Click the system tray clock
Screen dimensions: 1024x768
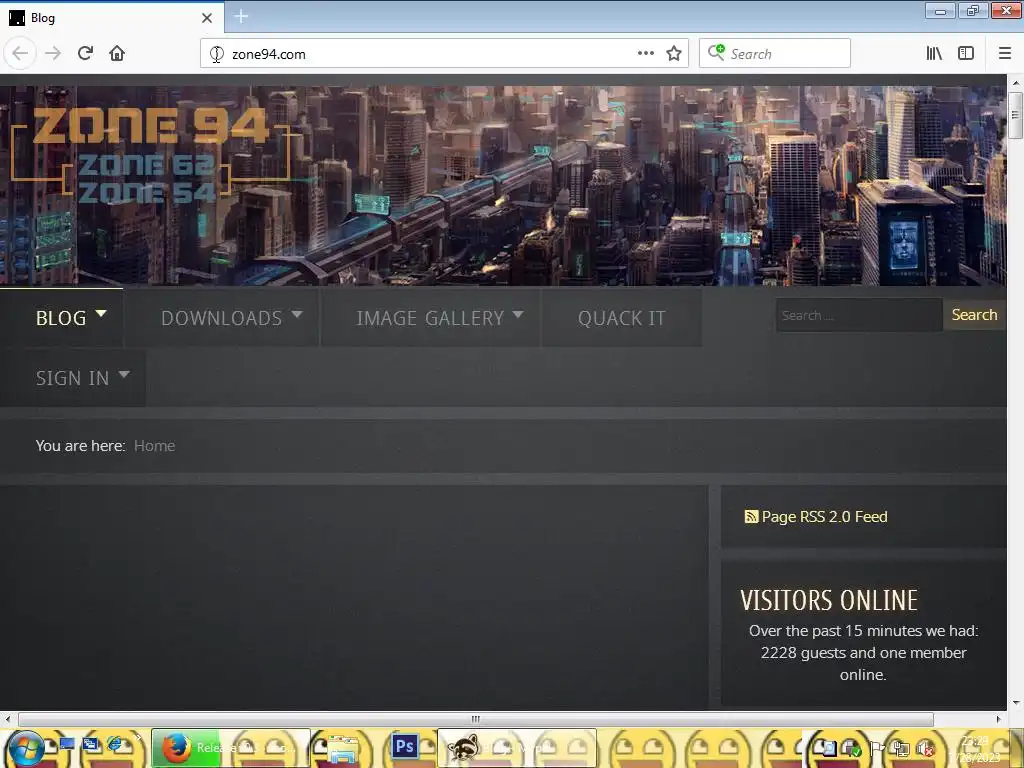pyautogui.click(x=974, y=748)
